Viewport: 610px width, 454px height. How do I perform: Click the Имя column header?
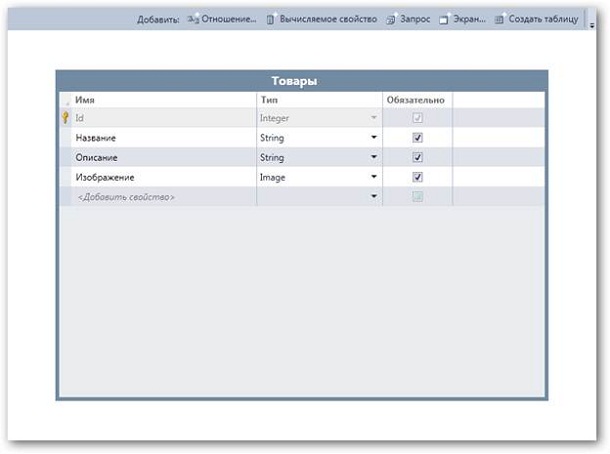point(163,100)
